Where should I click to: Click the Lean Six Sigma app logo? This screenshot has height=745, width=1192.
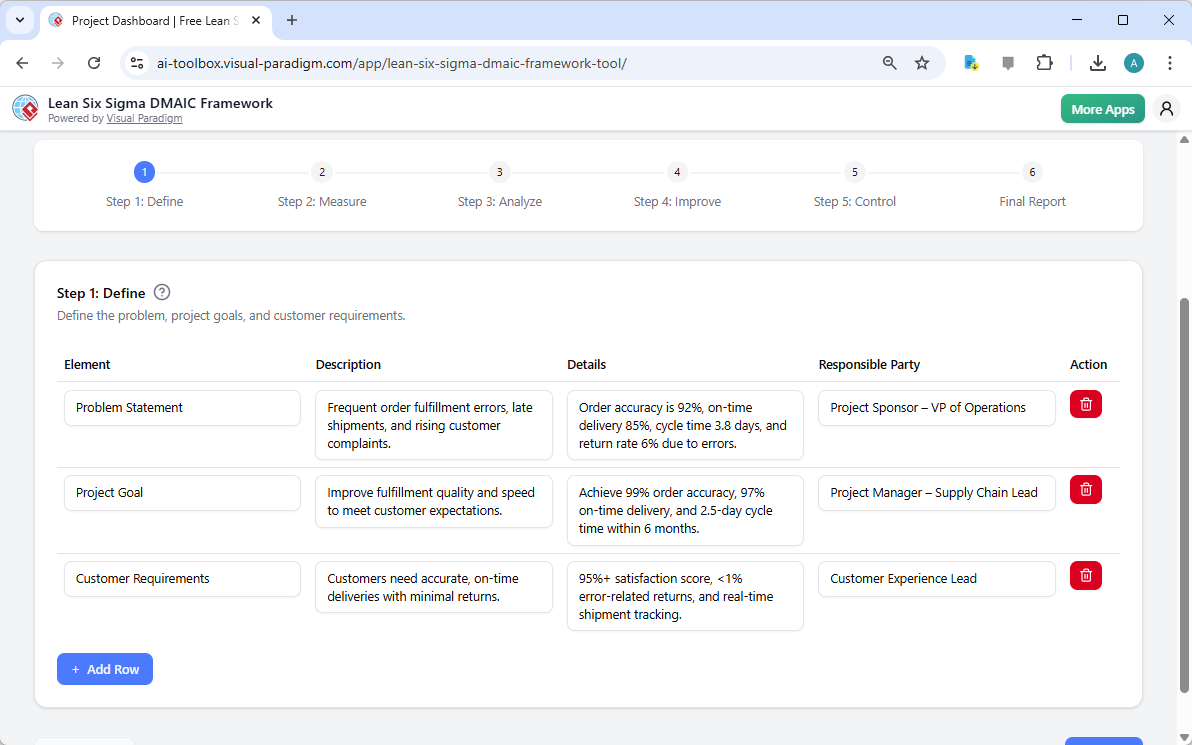click(x=25, y=108)
